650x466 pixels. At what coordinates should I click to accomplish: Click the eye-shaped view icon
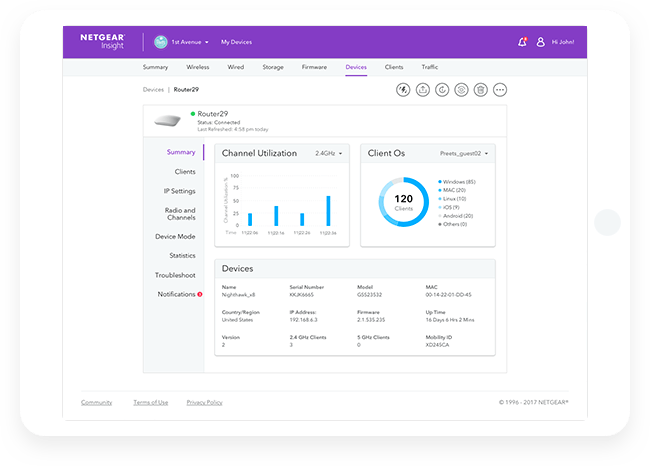coord(461,90)
